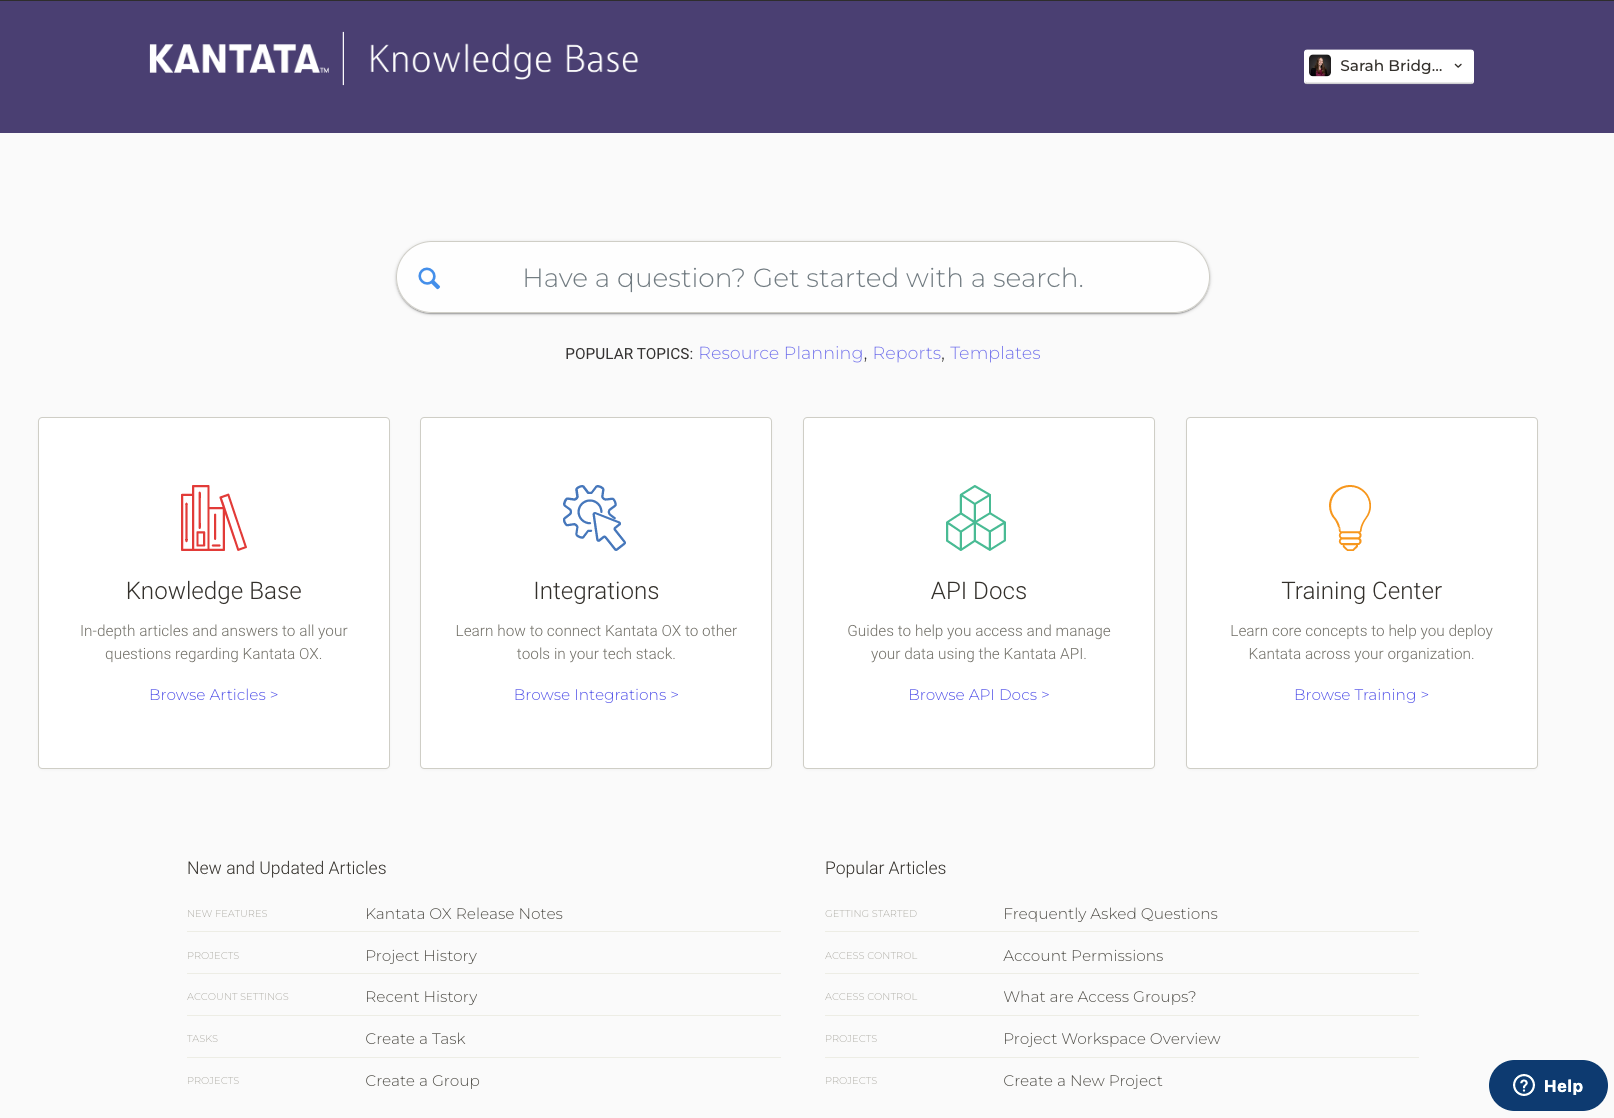
Task: Click Browse API Docs link
Action: (978, 694)
